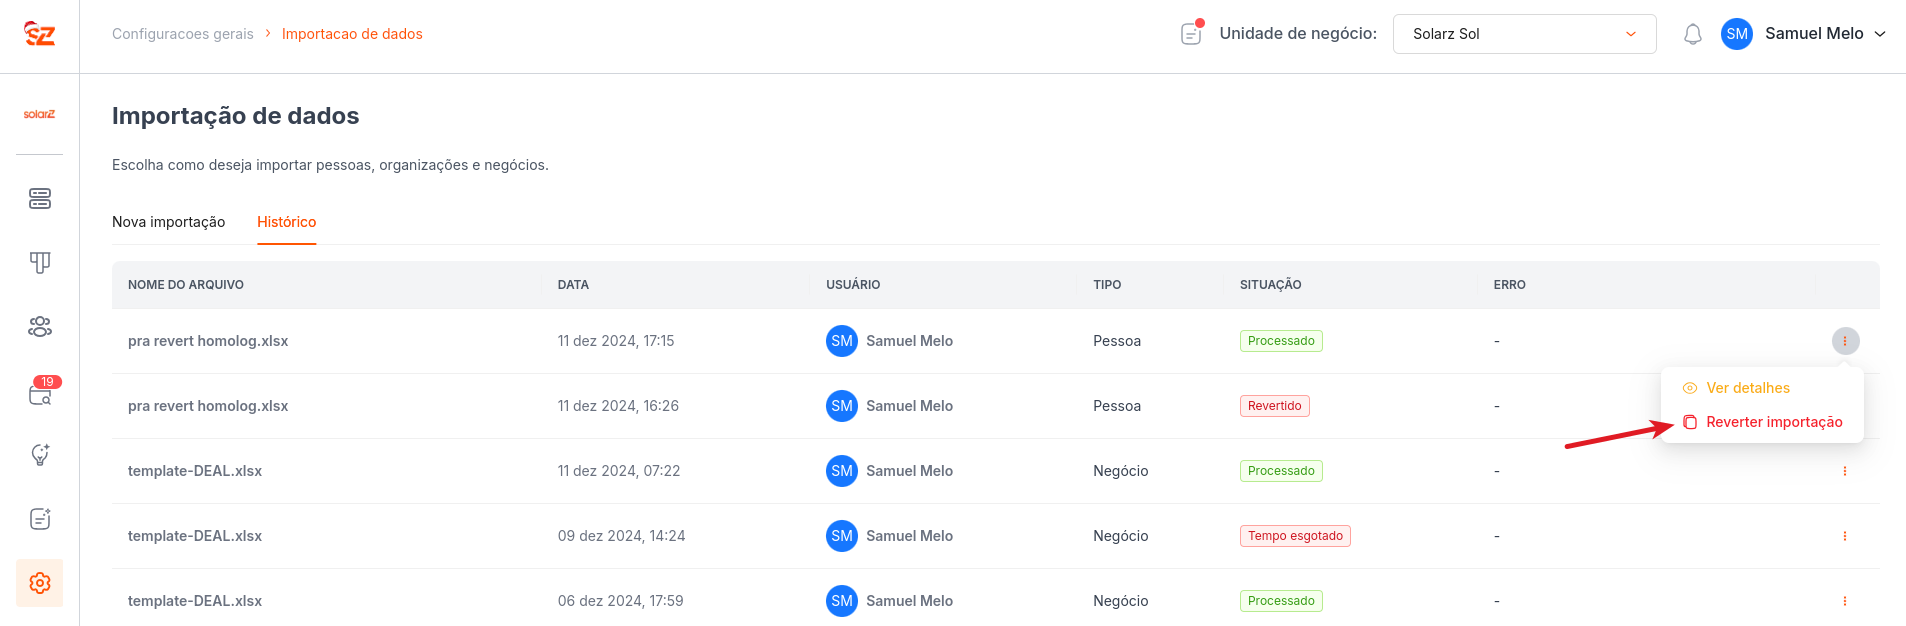Open the pipeline board icon in the sidebar
This screenshot has height=626, width=1906.
coord(40,263)
